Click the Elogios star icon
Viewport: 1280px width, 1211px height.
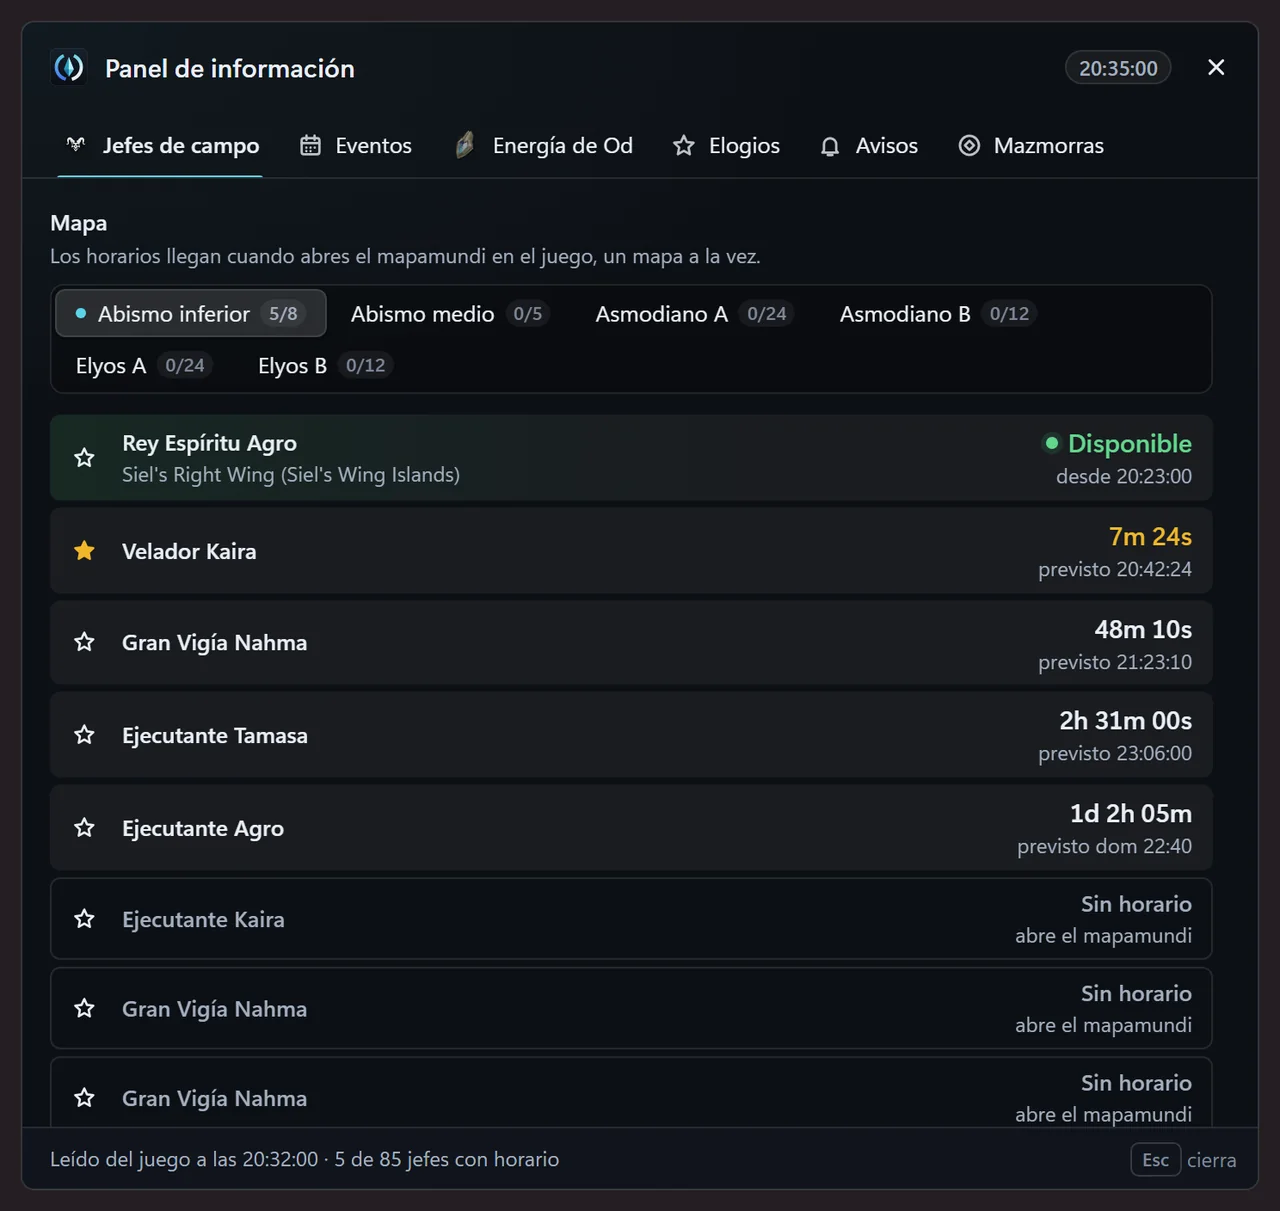coord(684,146)
